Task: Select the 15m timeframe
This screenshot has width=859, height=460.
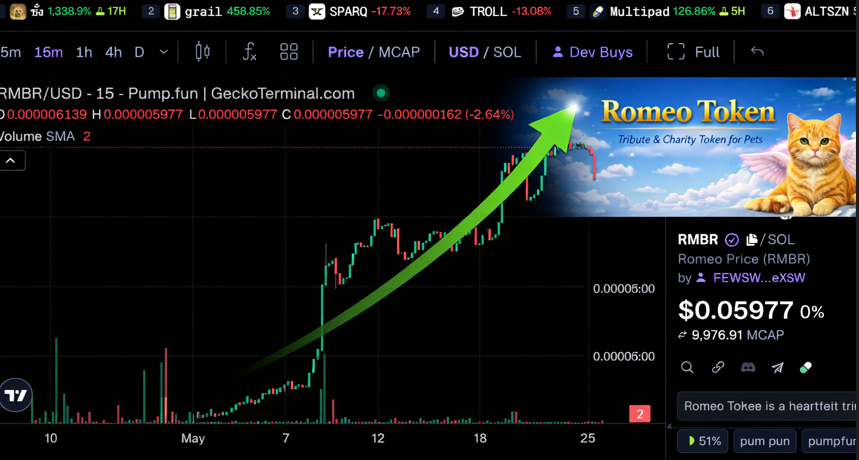Action: pyautogui.click(x=48, y=53)
